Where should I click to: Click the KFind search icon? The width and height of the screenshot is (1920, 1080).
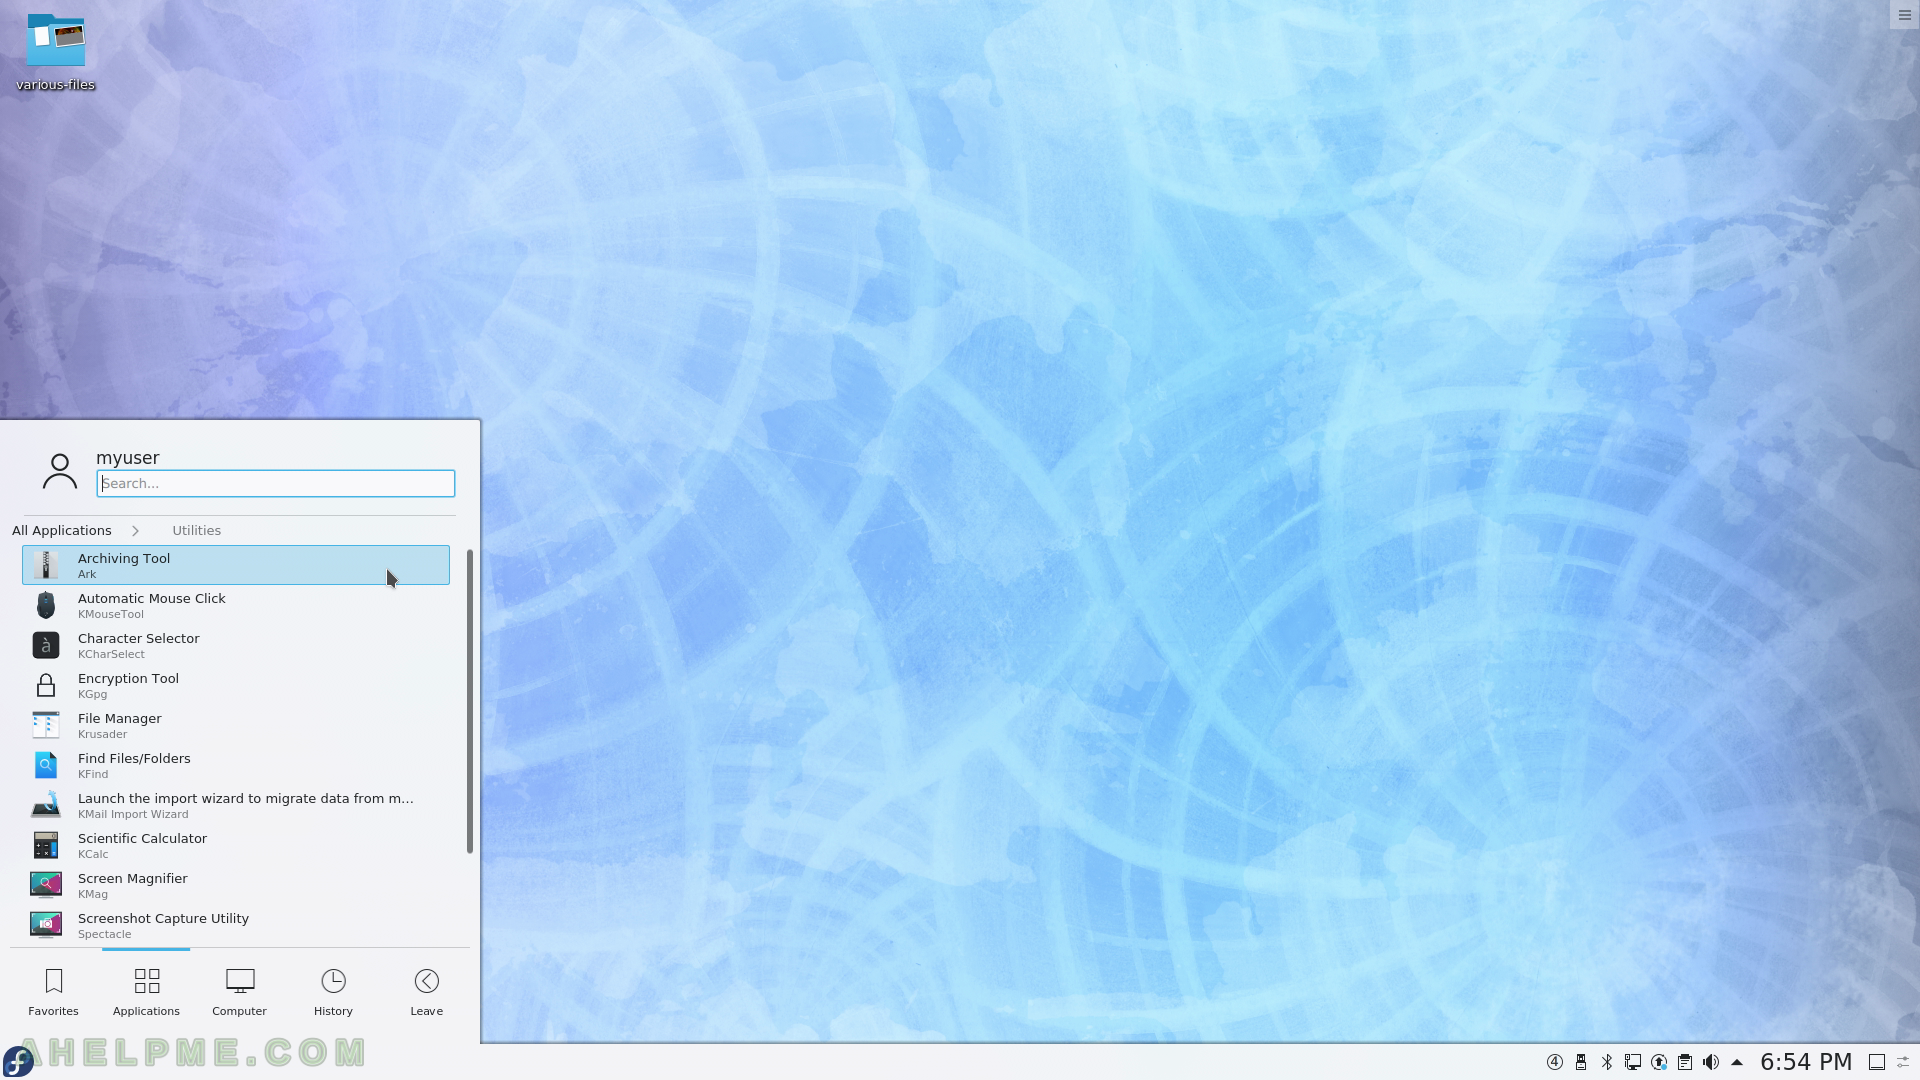[46, 765]
